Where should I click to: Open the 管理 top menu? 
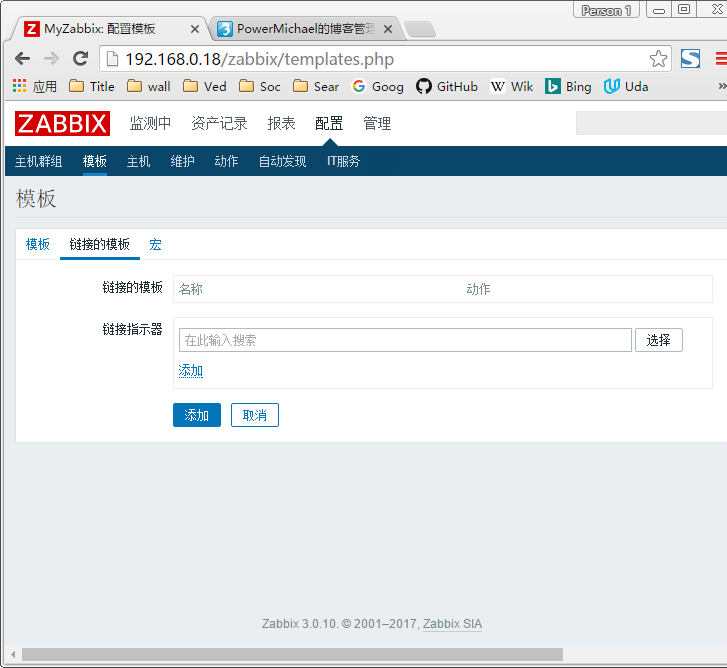tap(377, 123)
